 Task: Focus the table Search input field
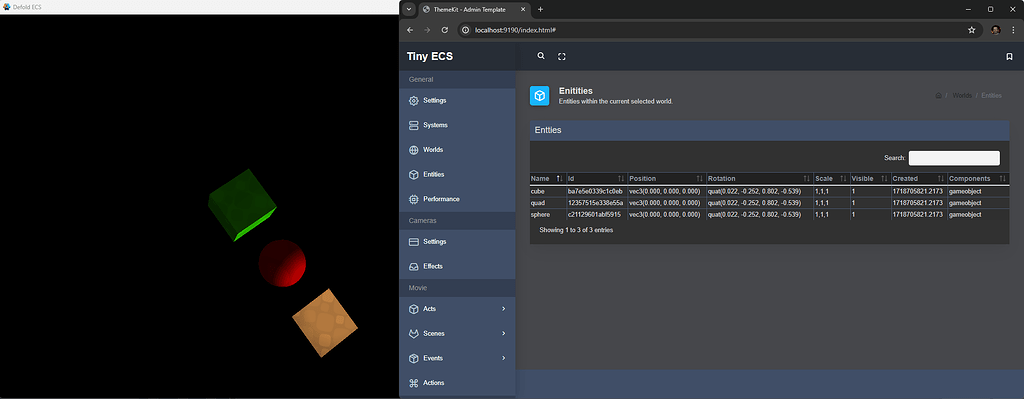click(954, 158)
